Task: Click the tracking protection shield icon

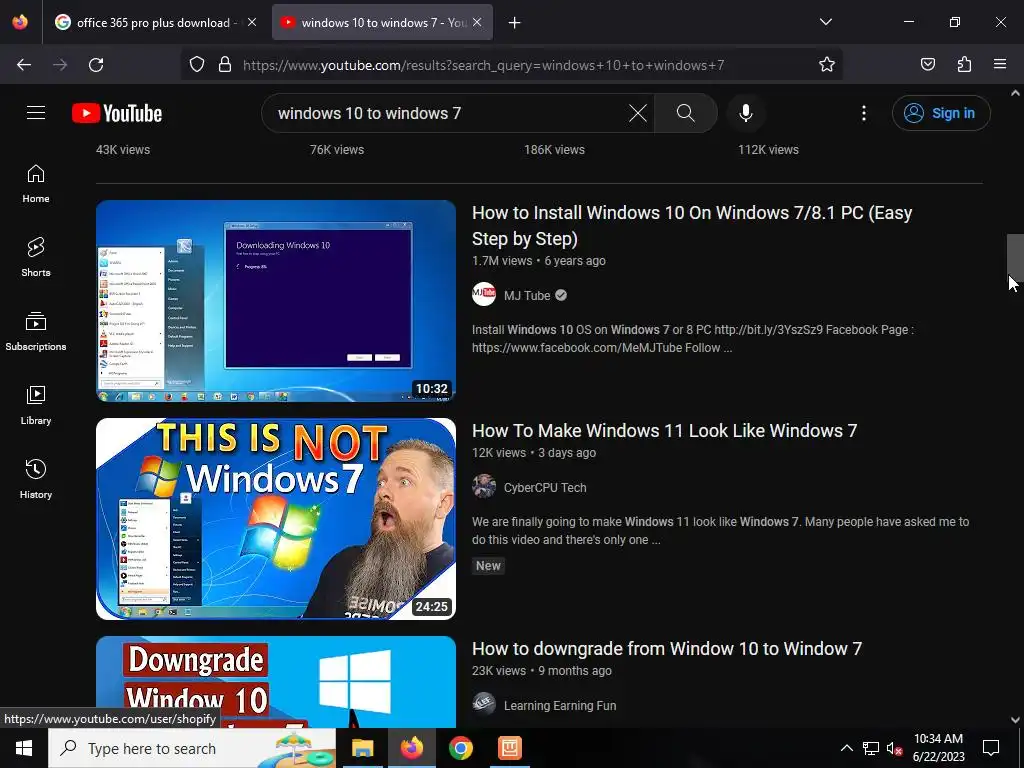Action: (197, 65)
